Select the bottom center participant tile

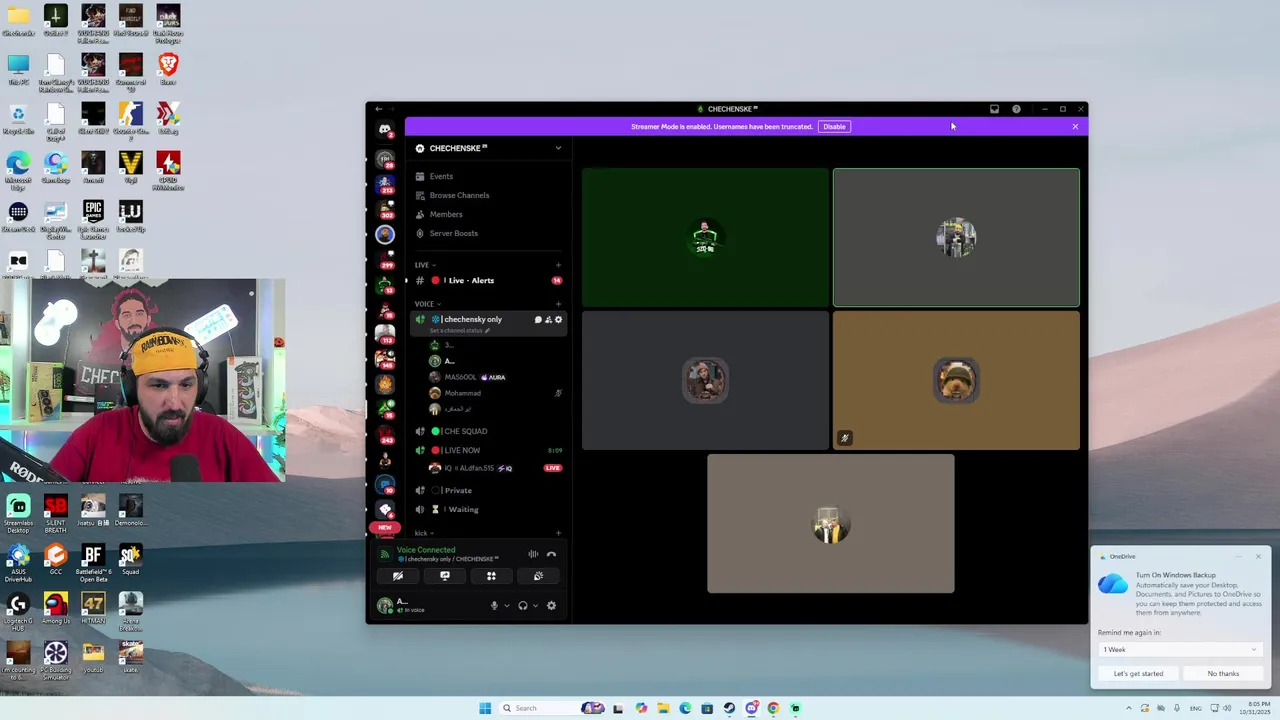830,523
